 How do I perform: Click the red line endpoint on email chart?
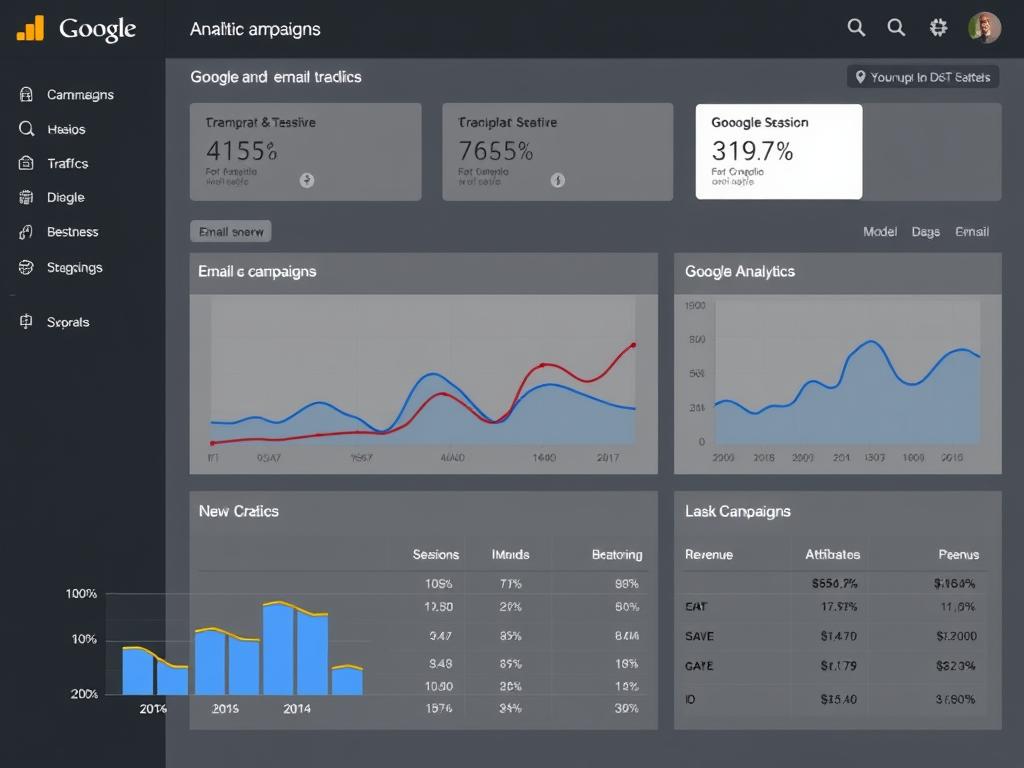tap(633, 345)
